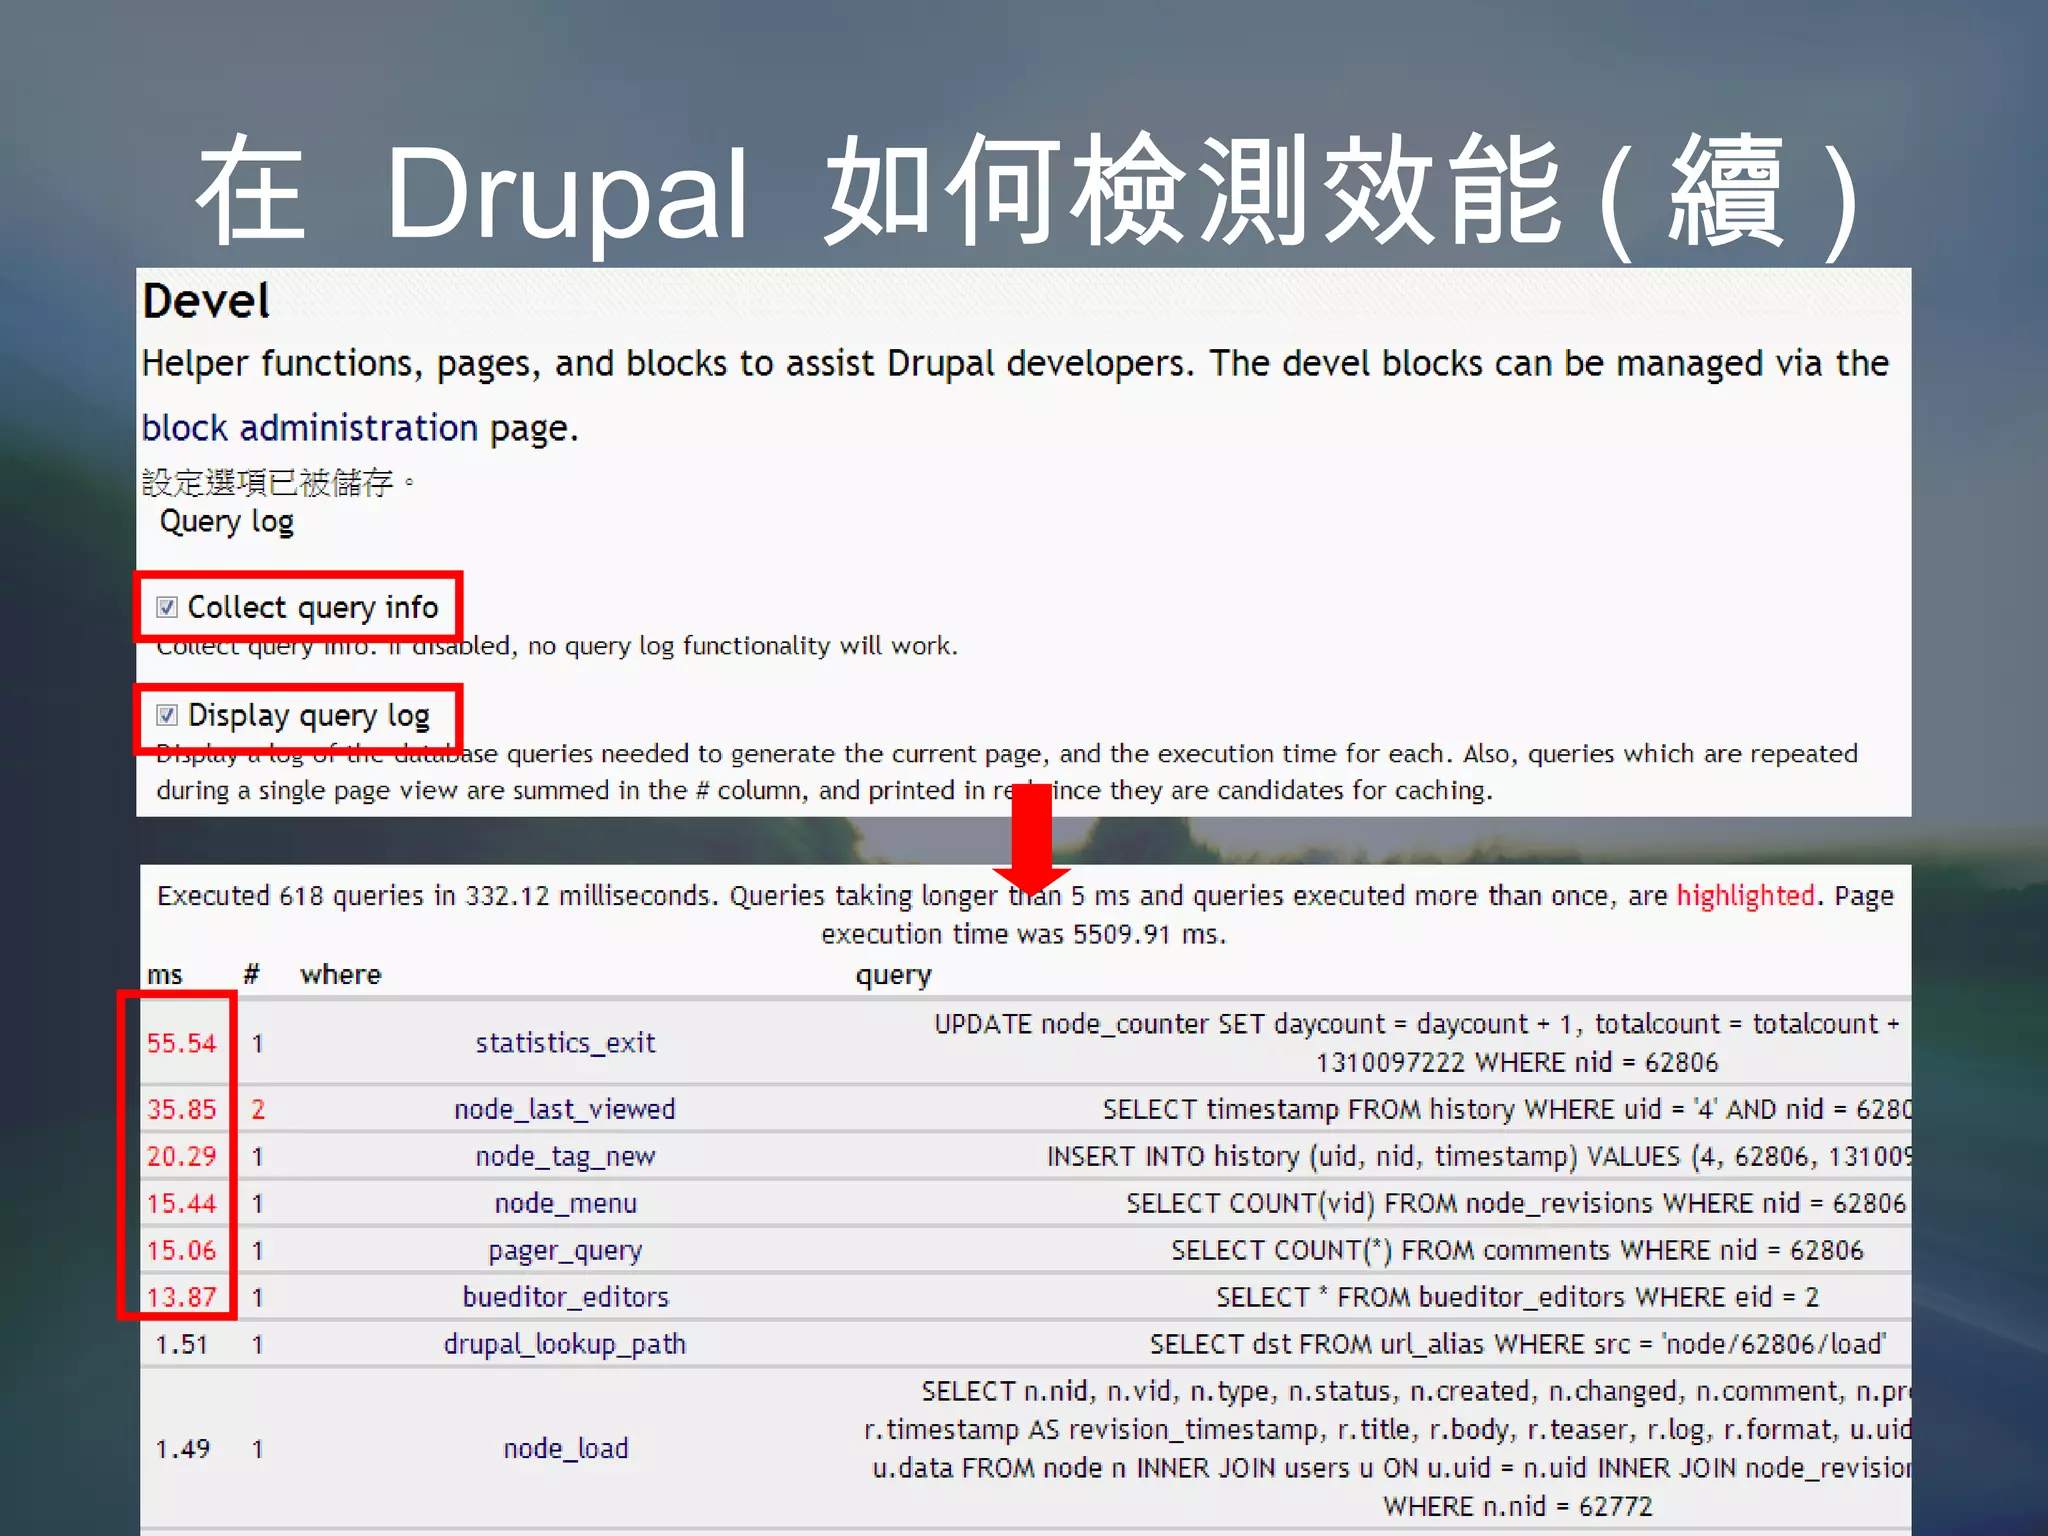The width and height of the screenshot is (2048, 1536).
Task: Select the 13.87 ms value
Action: [181, 1297]
